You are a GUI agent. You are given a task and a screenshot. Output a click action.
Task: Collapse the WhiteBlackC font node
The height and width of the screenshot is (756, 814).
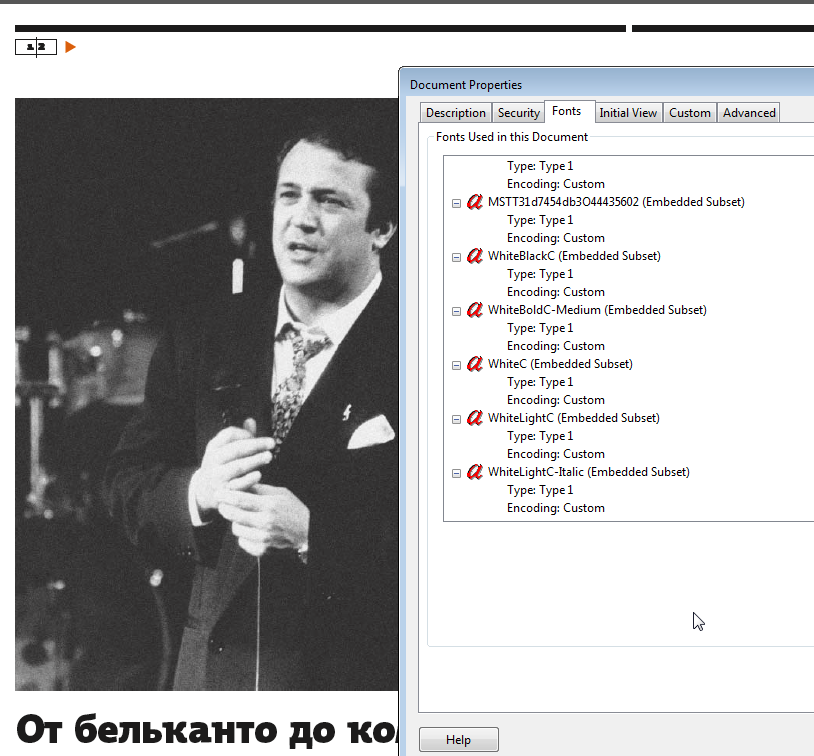point(456,257)
